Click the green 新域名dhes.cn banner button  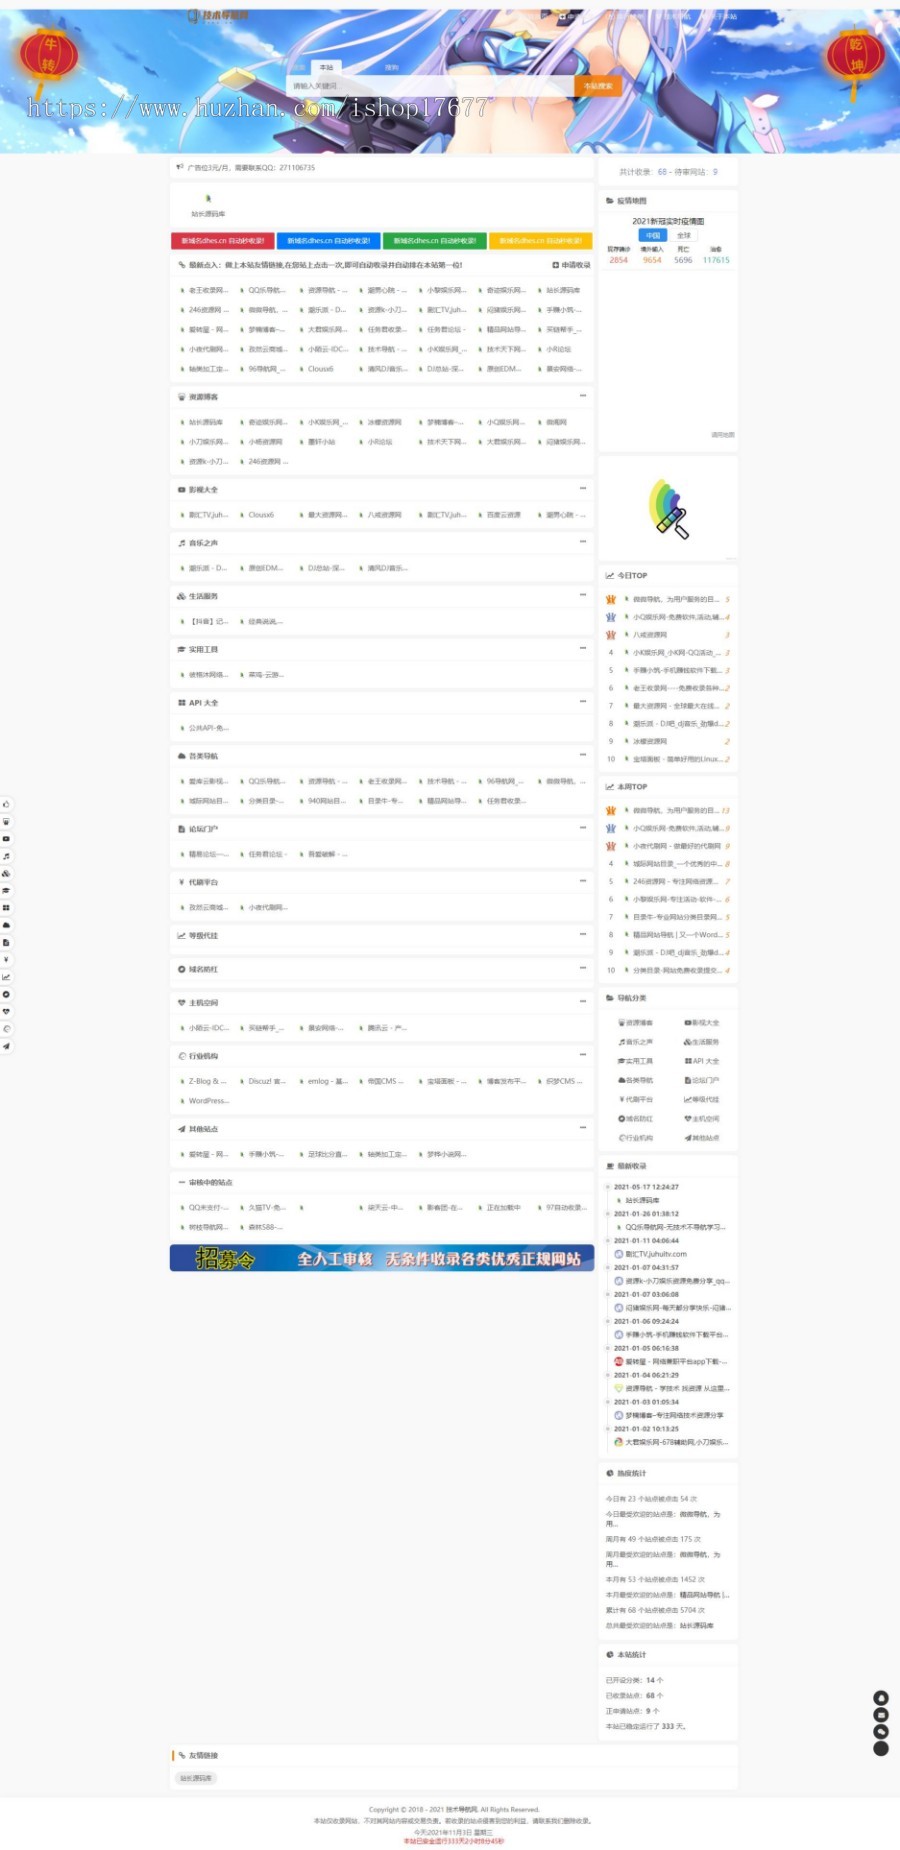pyautogui.click(x=435, y=241)
